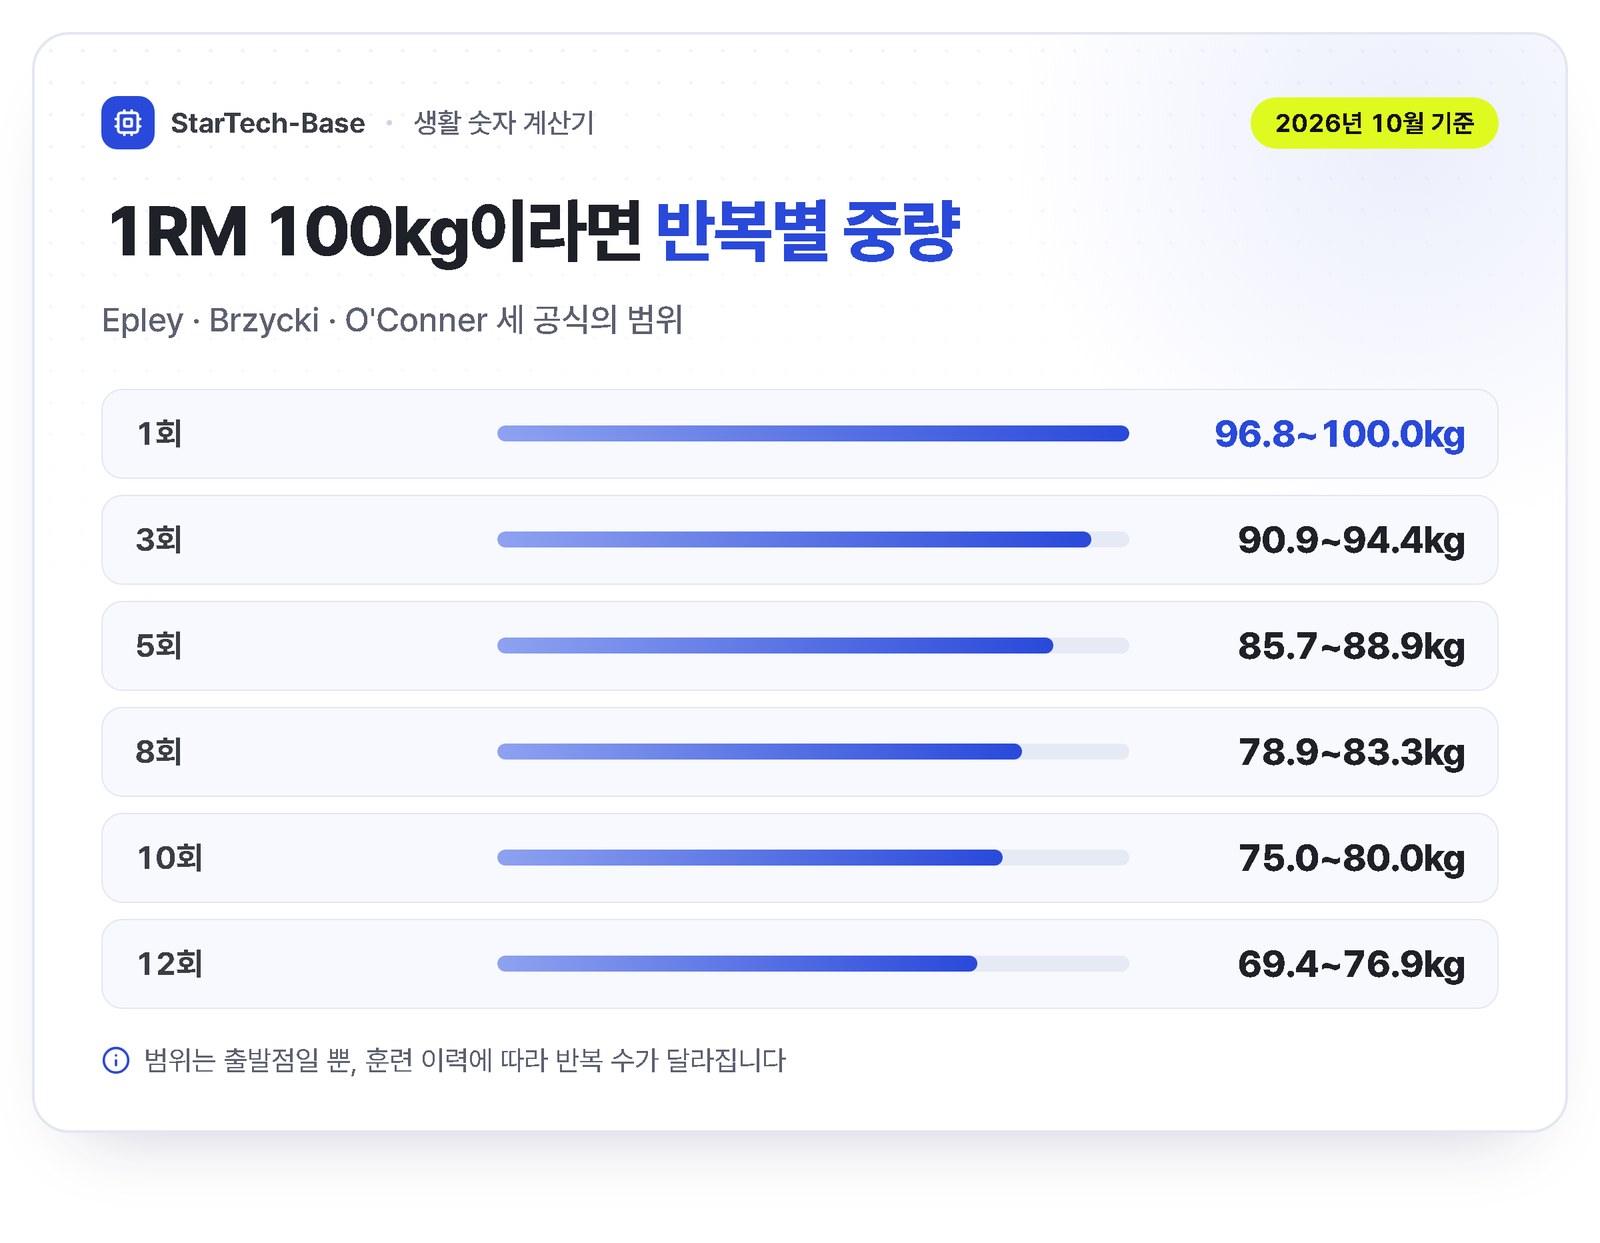Click the 1회 progress bar
The image size is (1600, 1243).
[x=813, y=434]
